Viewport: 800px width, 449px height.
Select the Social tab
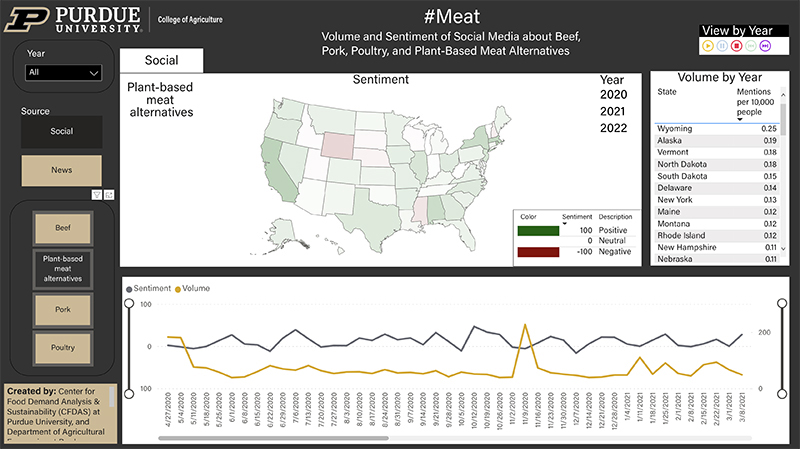161,61
